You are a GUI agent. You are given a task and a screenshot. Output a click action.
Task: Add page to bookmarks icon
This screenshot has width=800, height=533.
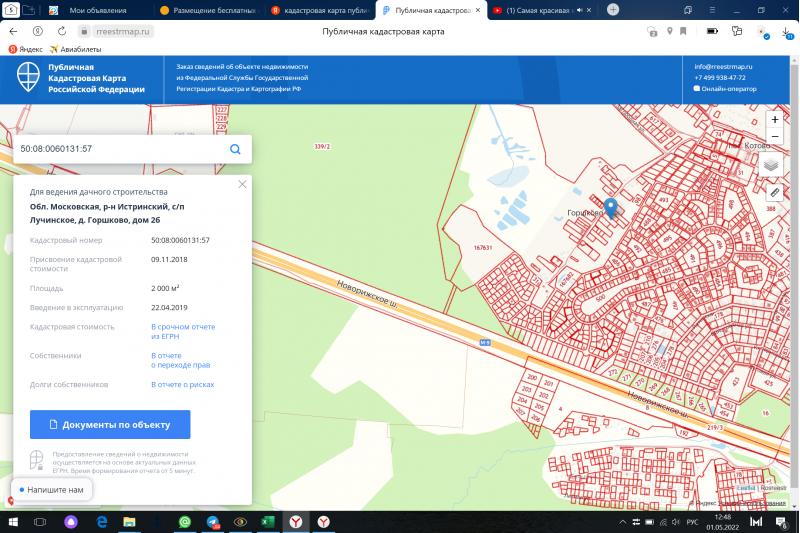(683, 31)
